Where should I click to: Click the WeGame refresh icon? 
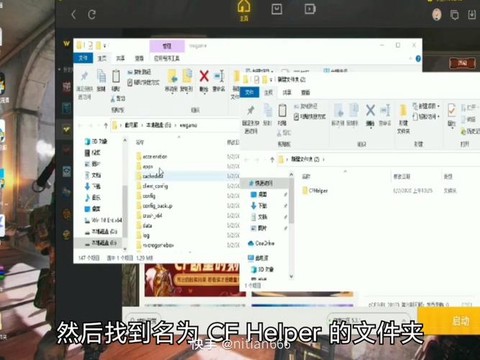pyautogui.click(x=92, y=14)
